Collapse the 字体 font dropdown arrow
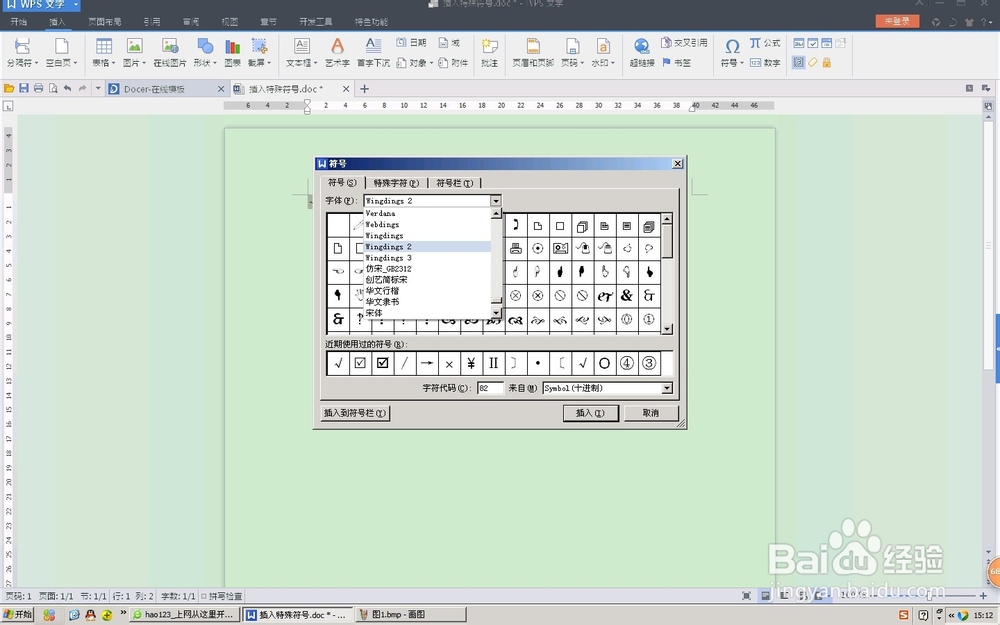 (496, 200)
